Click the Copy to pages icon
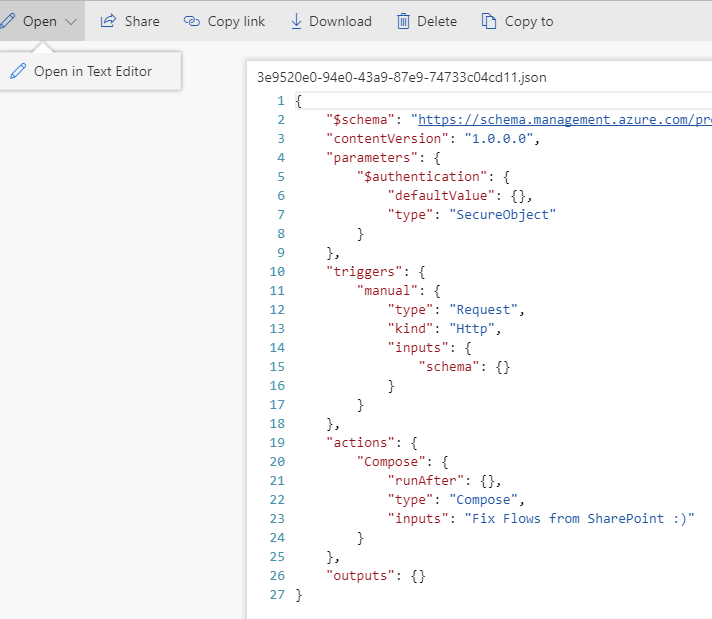This screenshot has height=619, width=712. (x=488, y=21)
